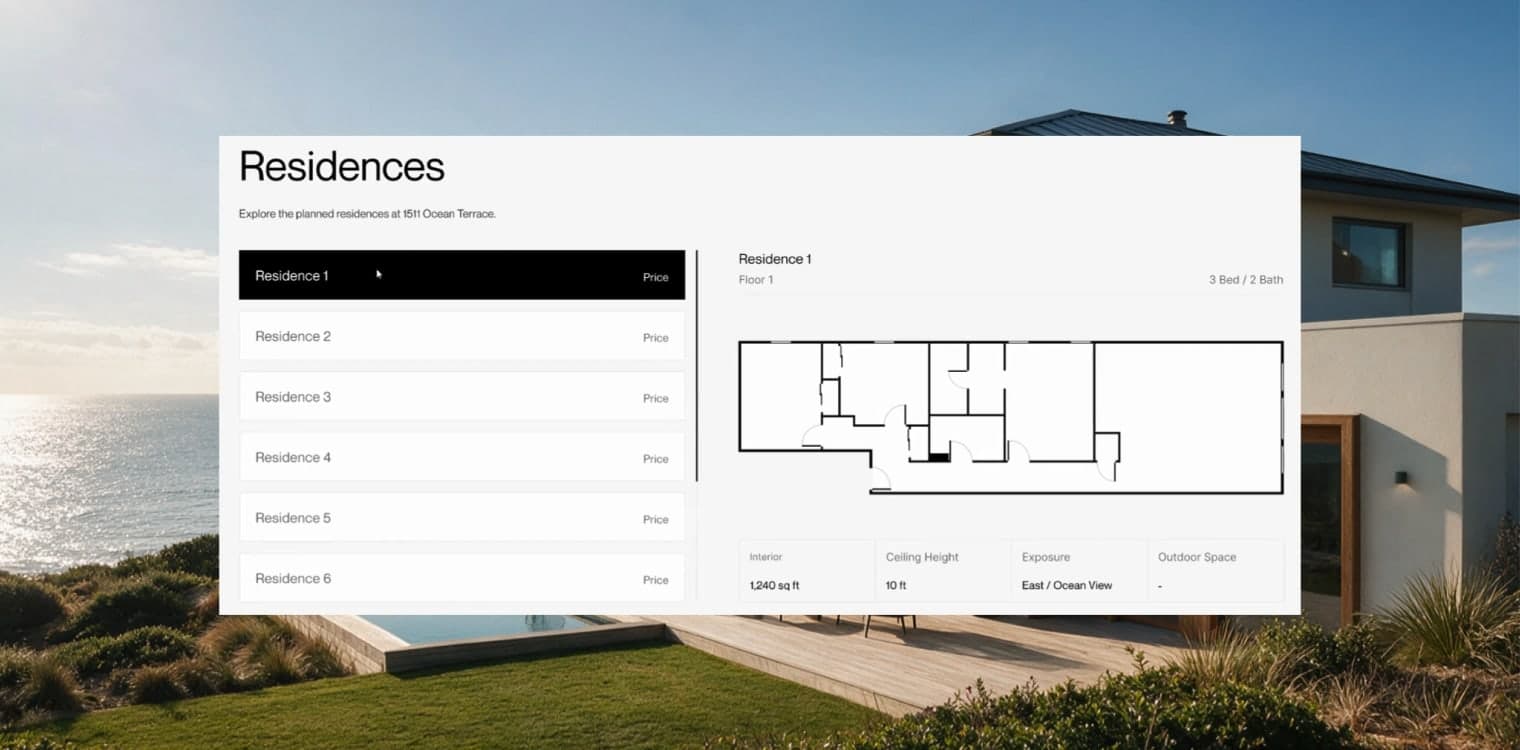Screen dimensions: 1520x750
Task: Click the 'Residence 1' title above the floor plan
Action: [x=775, y=259]
